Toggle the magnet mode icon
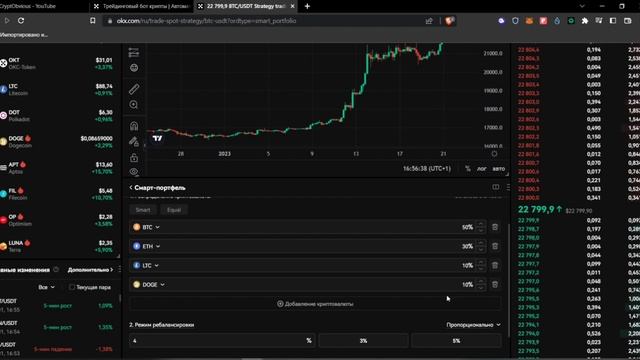 coord(134,126)
